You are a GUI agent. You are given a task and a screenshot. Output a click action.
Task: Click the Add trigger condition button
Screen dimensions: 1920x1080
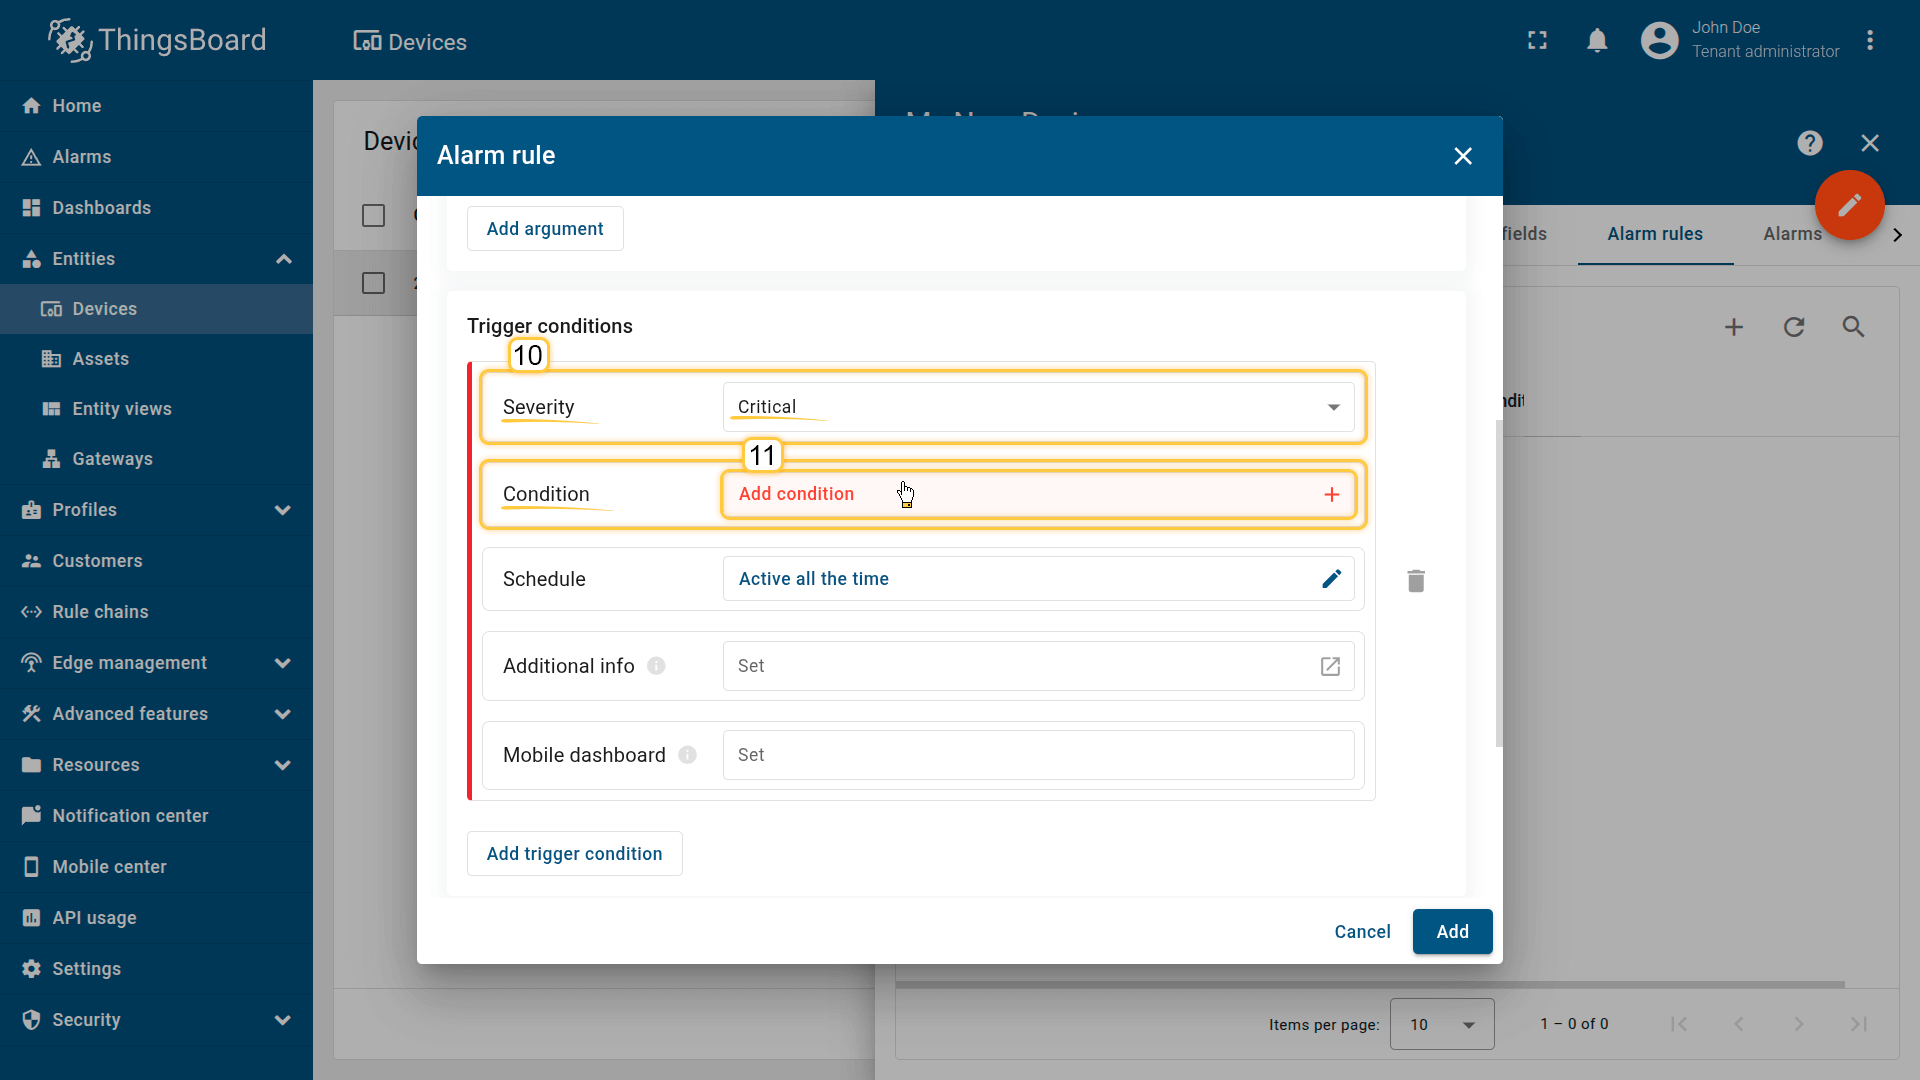574,853
